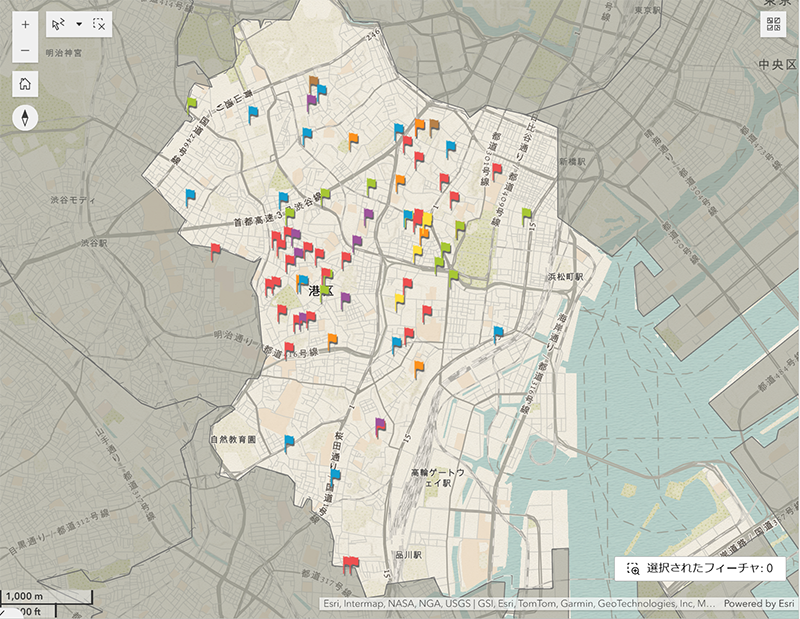Open selection tool dropdown arrow
Image resolution: width=800 pixels, height=619 pixels.
click(79, 24)
